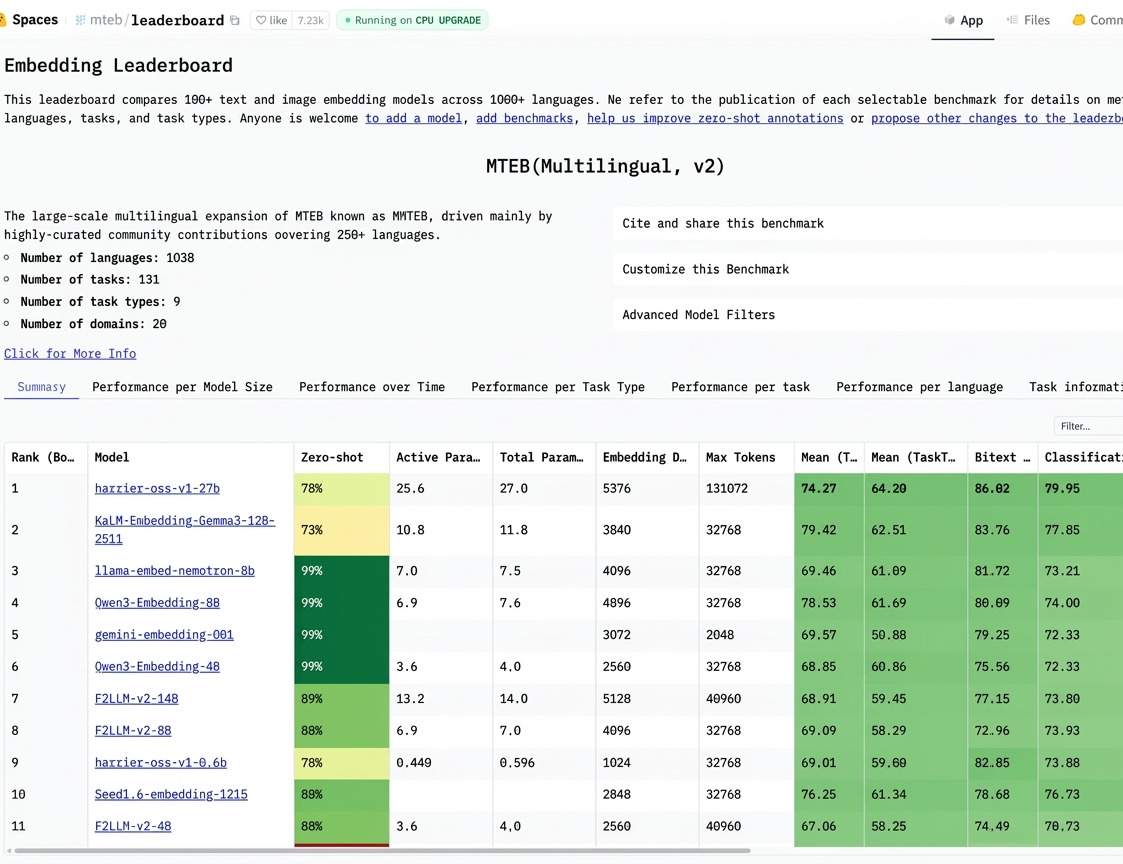Screen dimensions: 1123x864
Task: Open the Qwen3-Embedding-8B model link
Action: (157, 602)
